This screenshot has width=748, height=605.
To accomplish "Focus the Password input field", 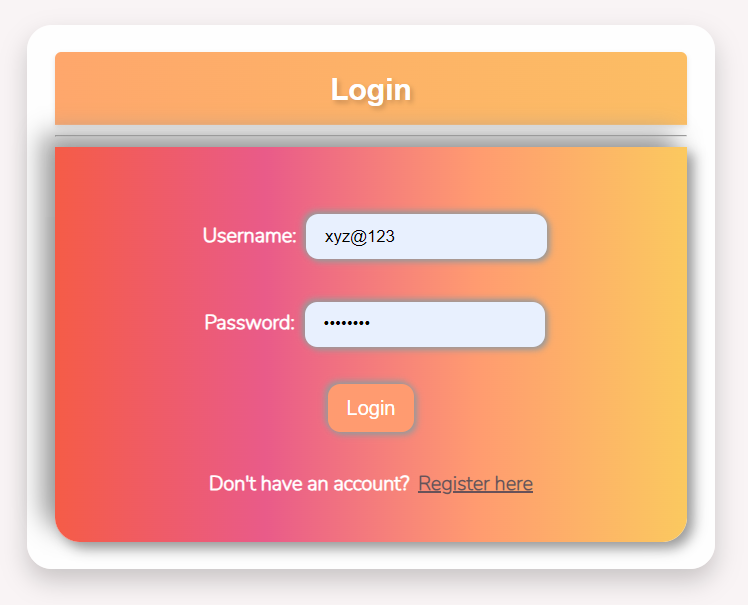I will [x=425, y=324].
